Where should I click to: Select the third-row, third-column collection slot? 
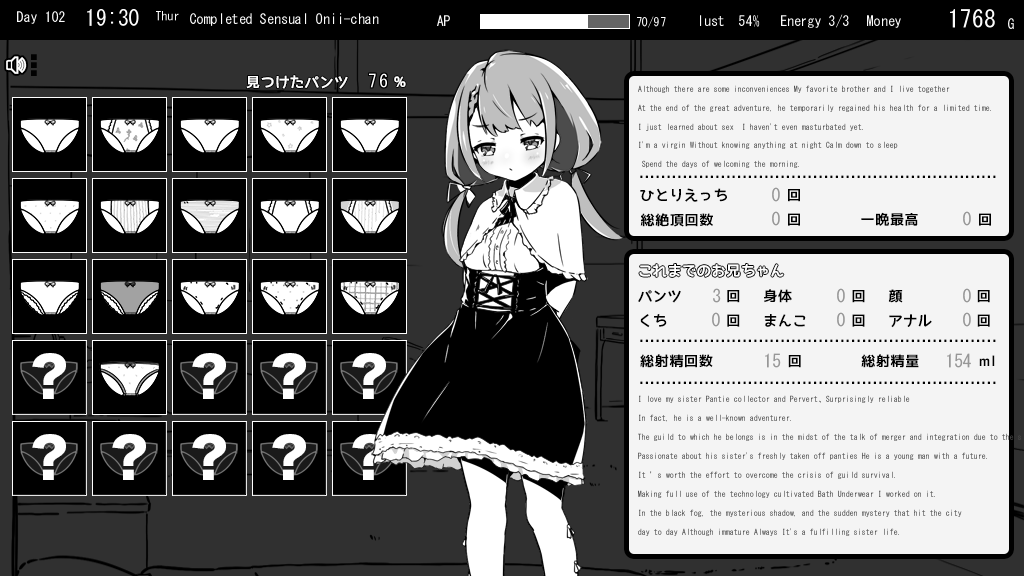[210, 296]
